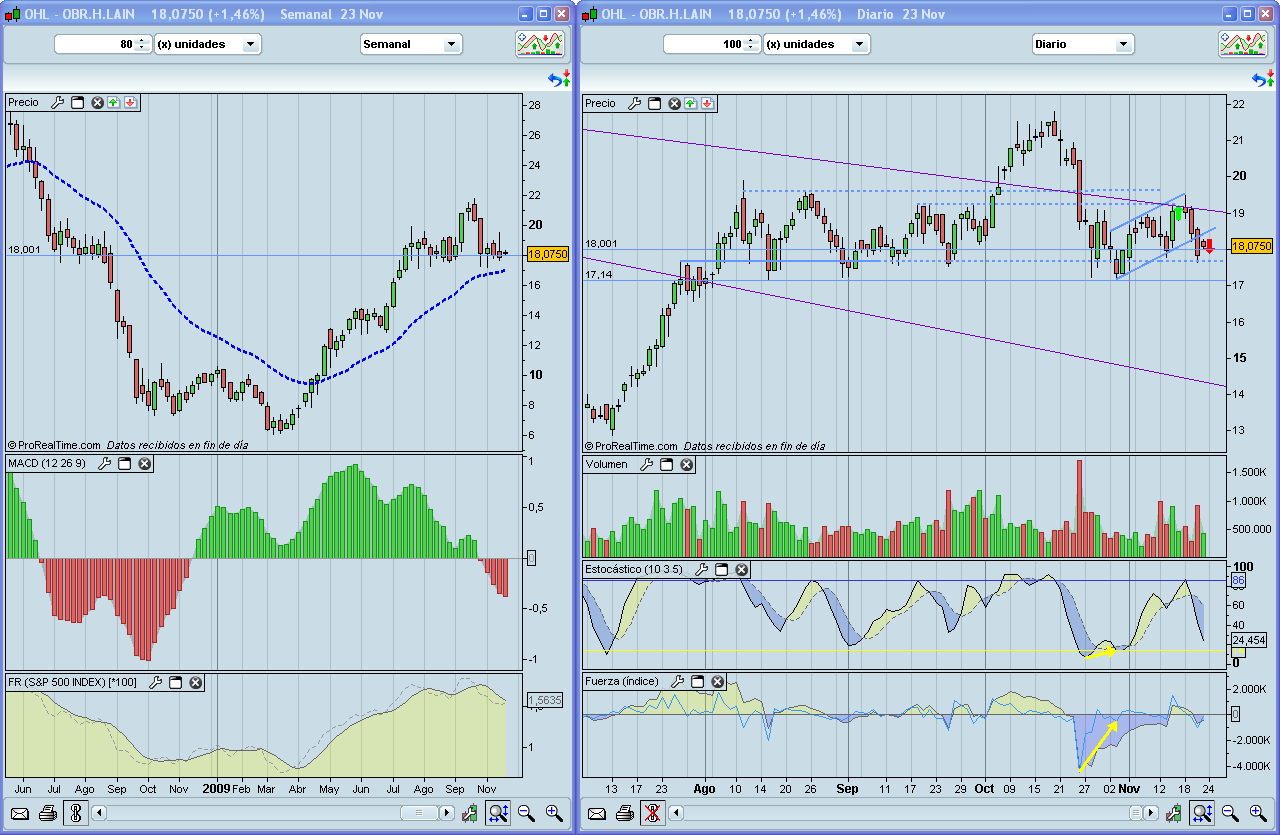Maximize the Volumen panel
The height and width of the screenshot is (835, 1280).
(x=666, y=464)
